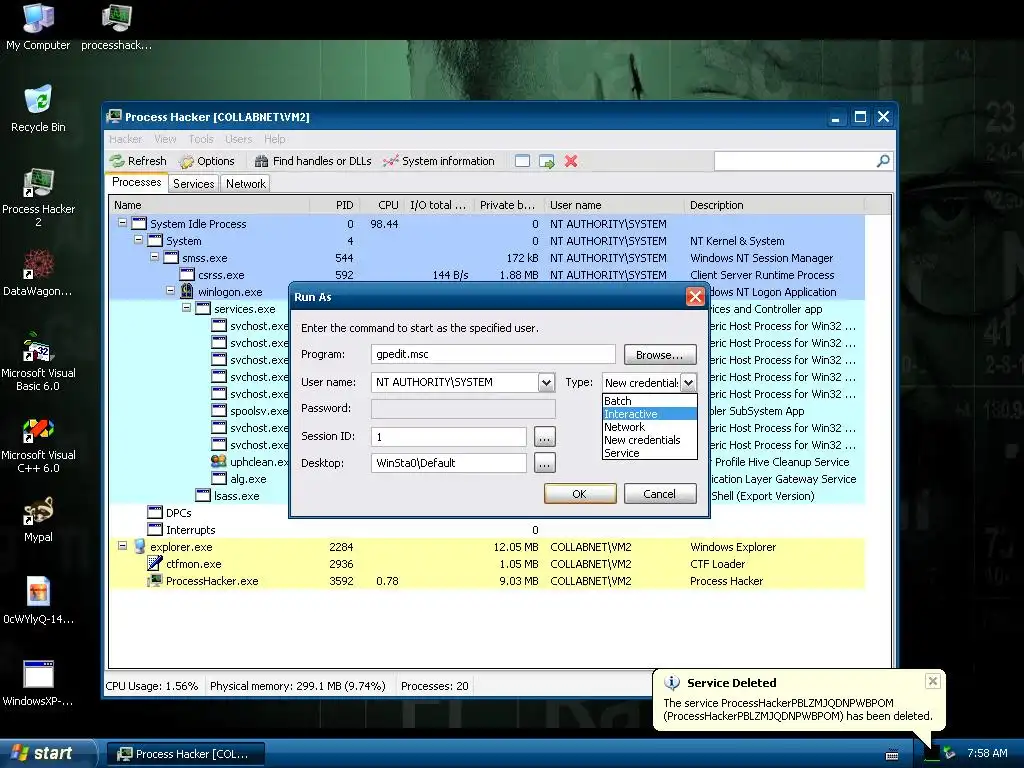Select the ctfmon.exe process row
The height and width of the screenshot is (768, 1024).
(487, 564)
